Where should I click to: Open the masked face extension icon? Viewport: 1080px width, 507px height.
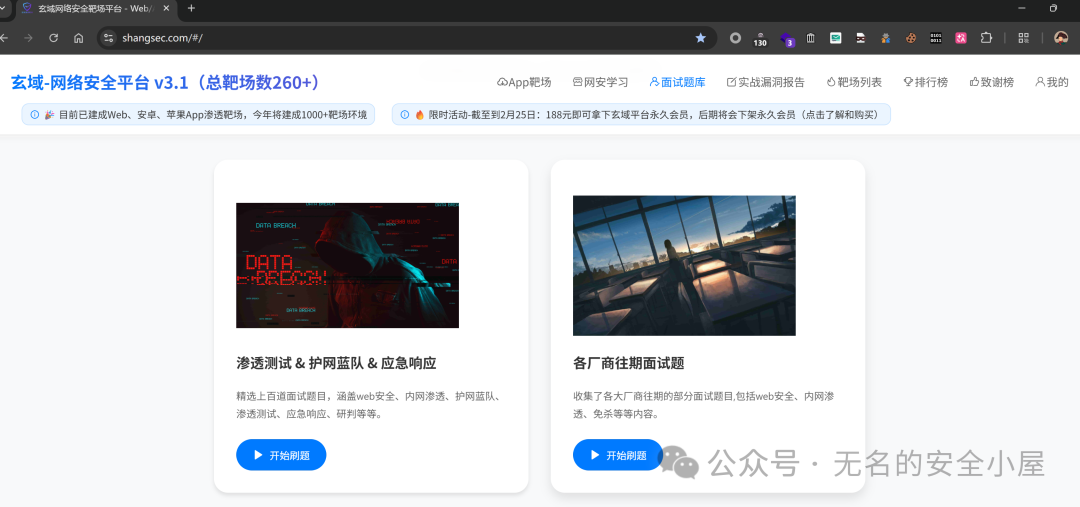860,38
